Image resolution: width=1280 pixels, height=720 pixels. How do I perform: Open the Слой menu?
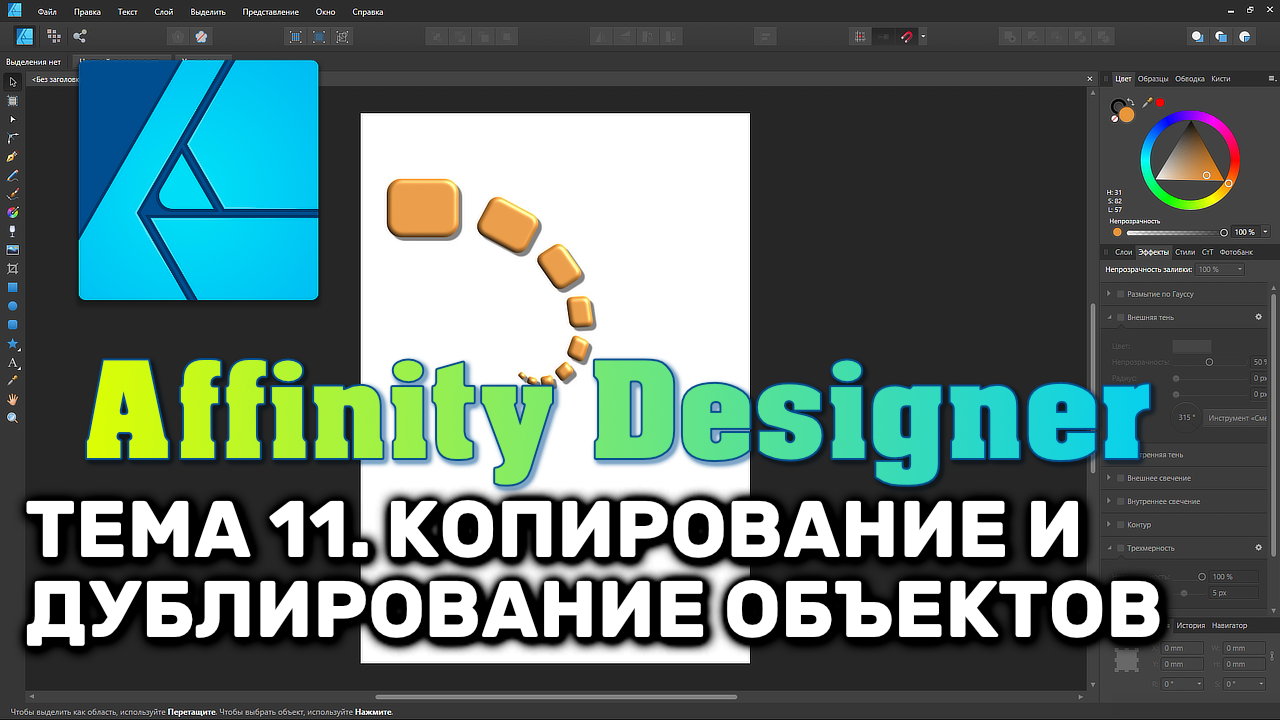(x=164, y=12)
